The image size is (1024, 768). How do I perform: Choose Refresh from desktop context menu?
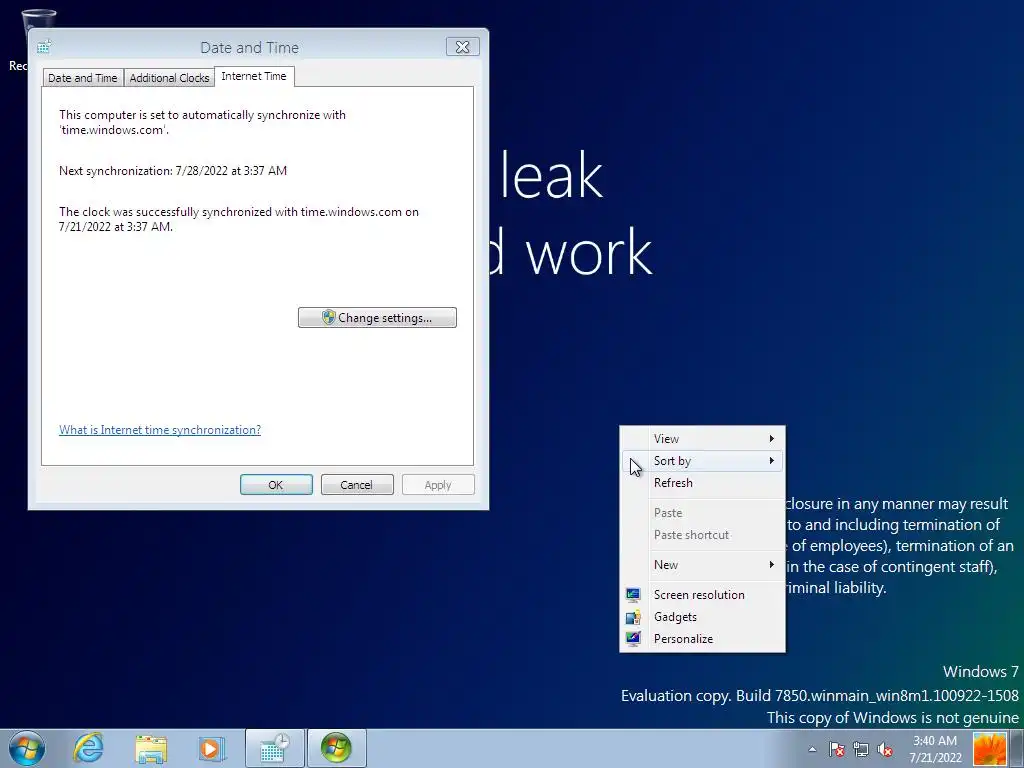pyautogui.click(x=702, y=483)
